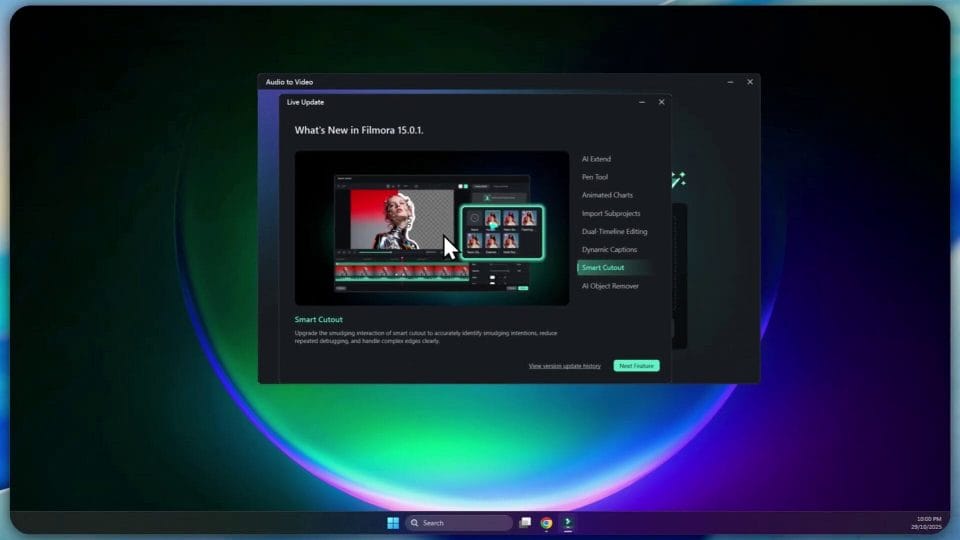Close the Audio to Video window
Viewport: 960px width, 540px height.
[x=750, y=82]
